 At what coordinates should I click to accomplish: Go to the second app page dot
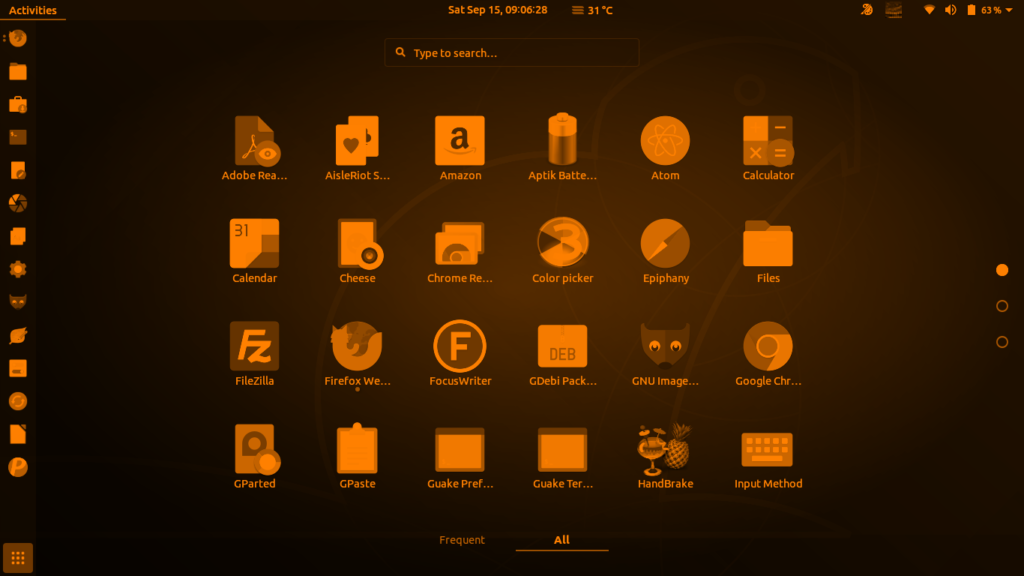point(1002,306)
